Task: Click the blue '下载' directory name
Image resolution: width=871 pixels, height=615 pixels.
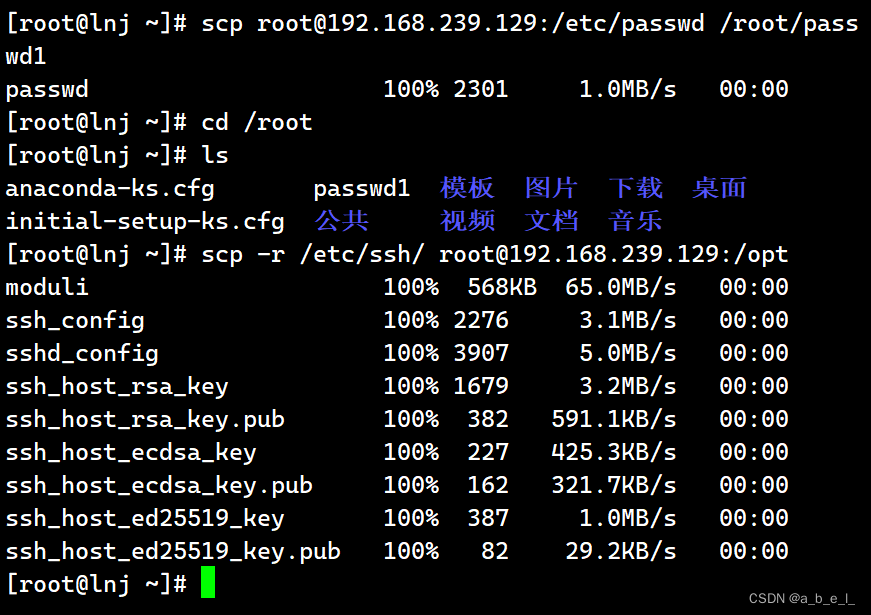Action: (635, 188)
